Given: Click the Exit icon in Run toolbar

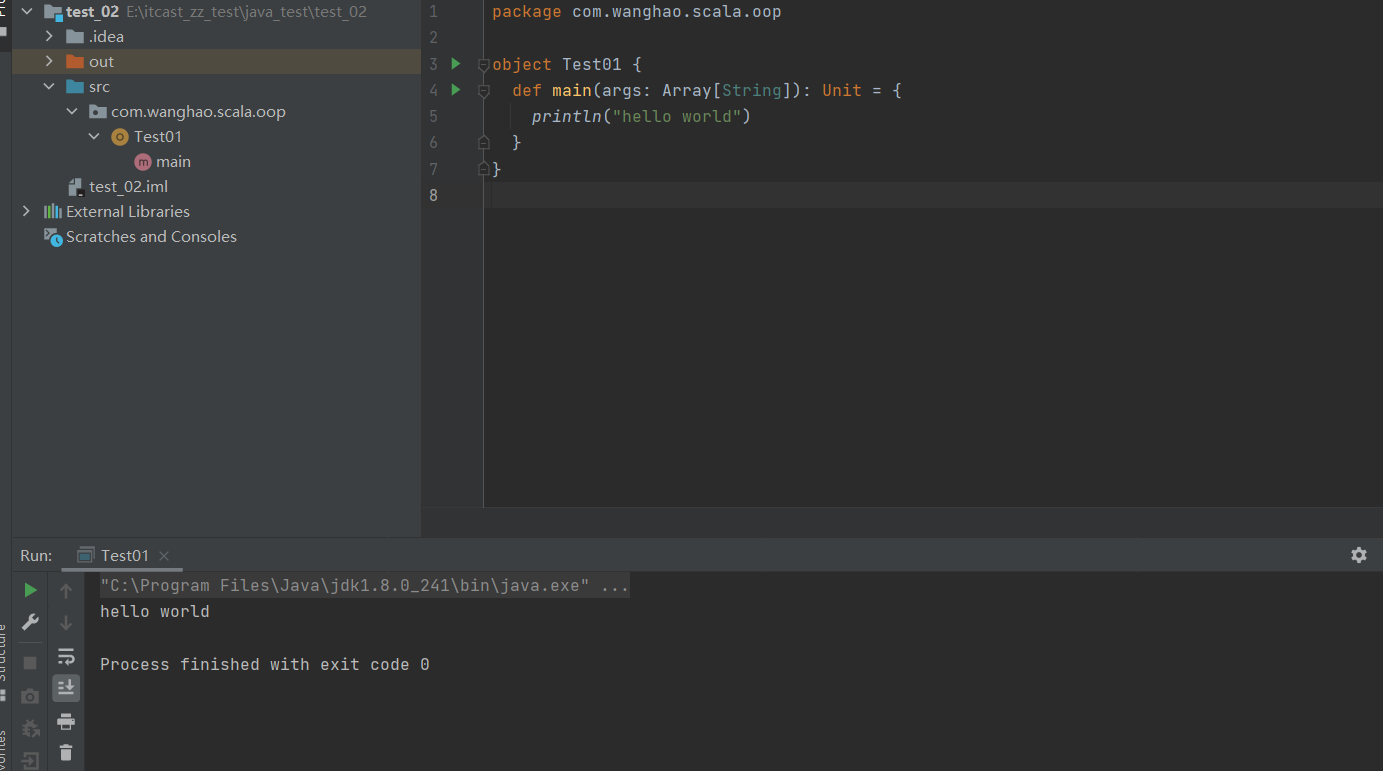Looking at the screenshot, I should click(31, 761).
